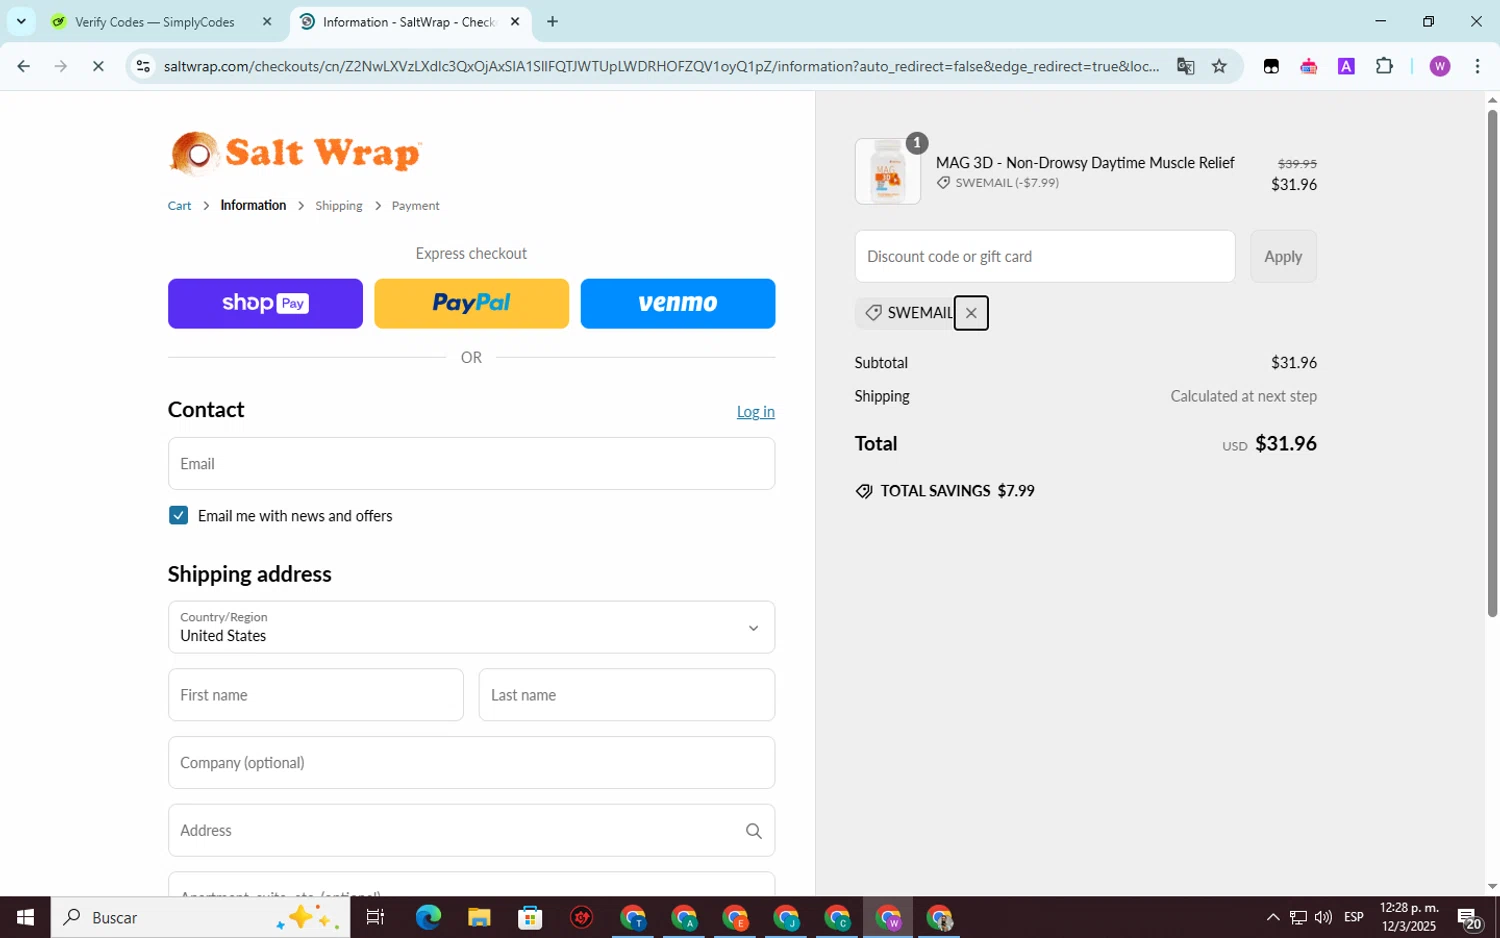The image size is (1500, 938).
Task: Close the Verify Codes SimplyCodes tab
Action: [267, 21]
